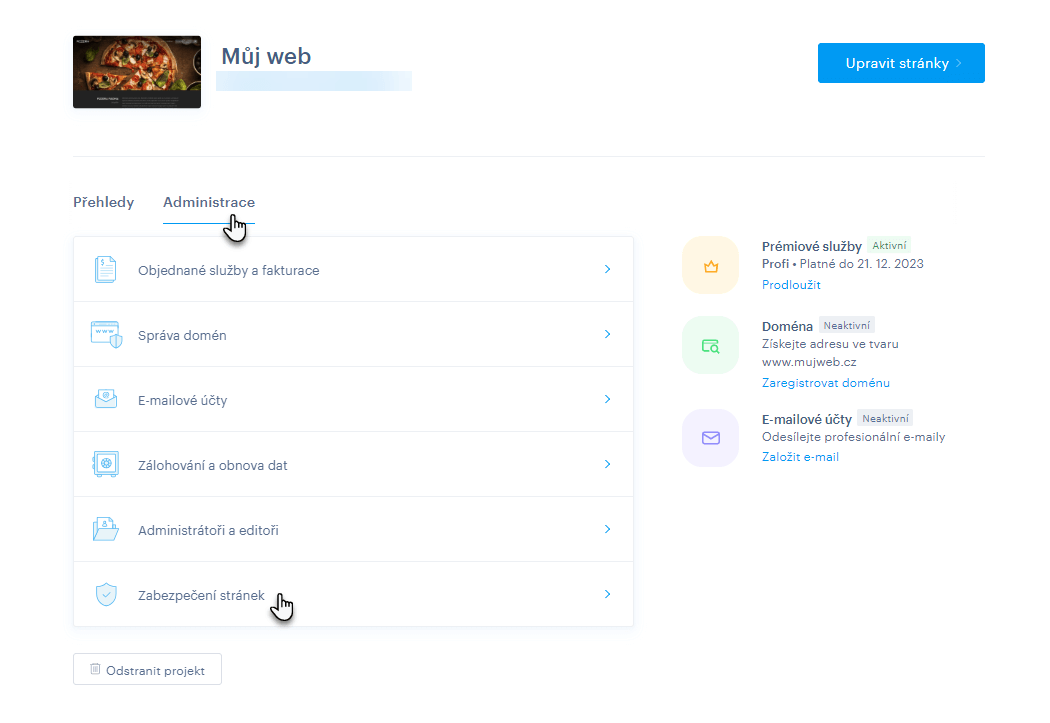Click the purple mail icon in sidebar
This screenshot has width=1050, height=723.
tap(710, 438)
